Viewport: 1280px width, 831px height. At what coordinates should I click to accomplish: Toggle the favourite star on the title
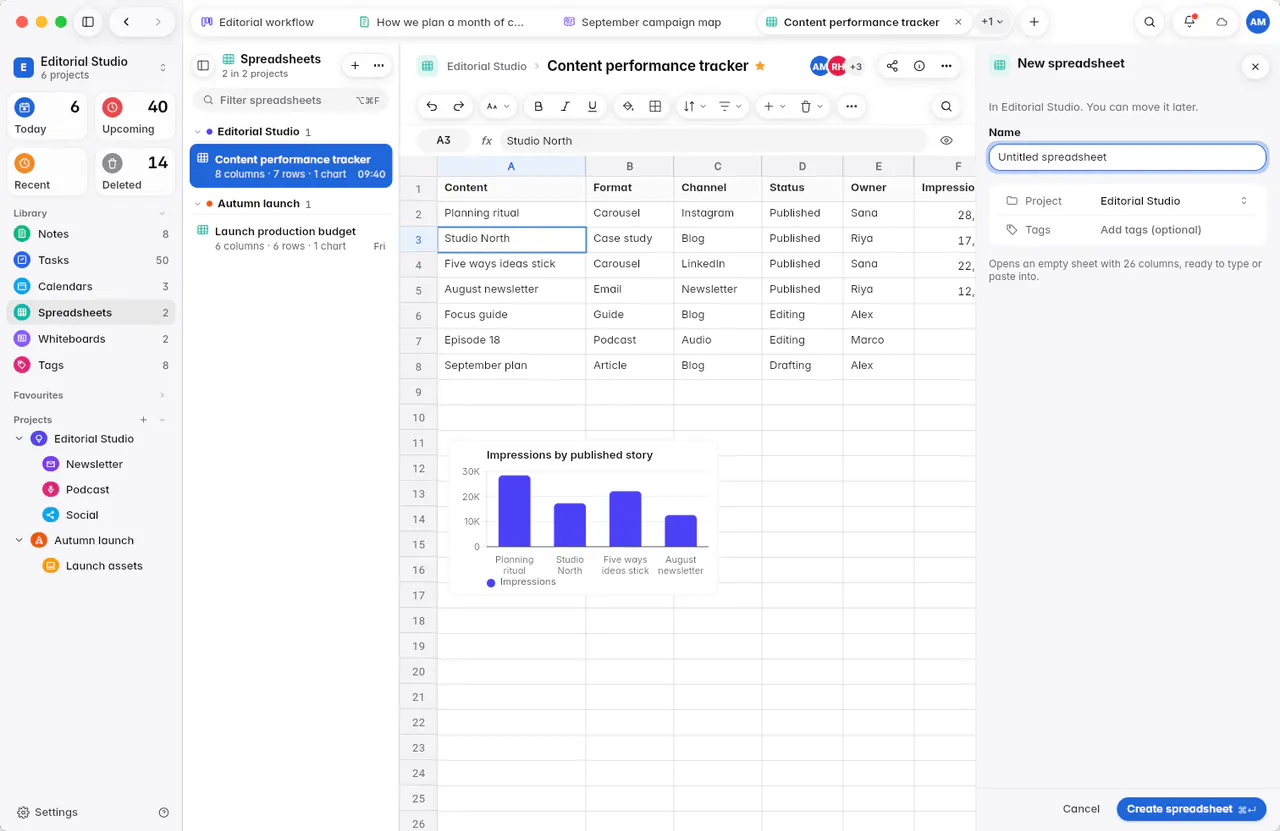760,66
